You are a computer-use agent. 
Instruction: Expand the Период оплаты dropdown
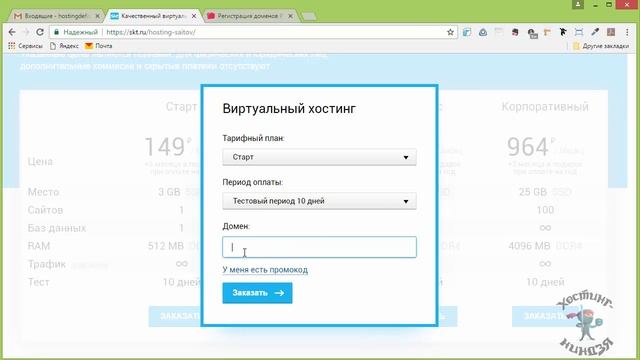tap(319, 201)
